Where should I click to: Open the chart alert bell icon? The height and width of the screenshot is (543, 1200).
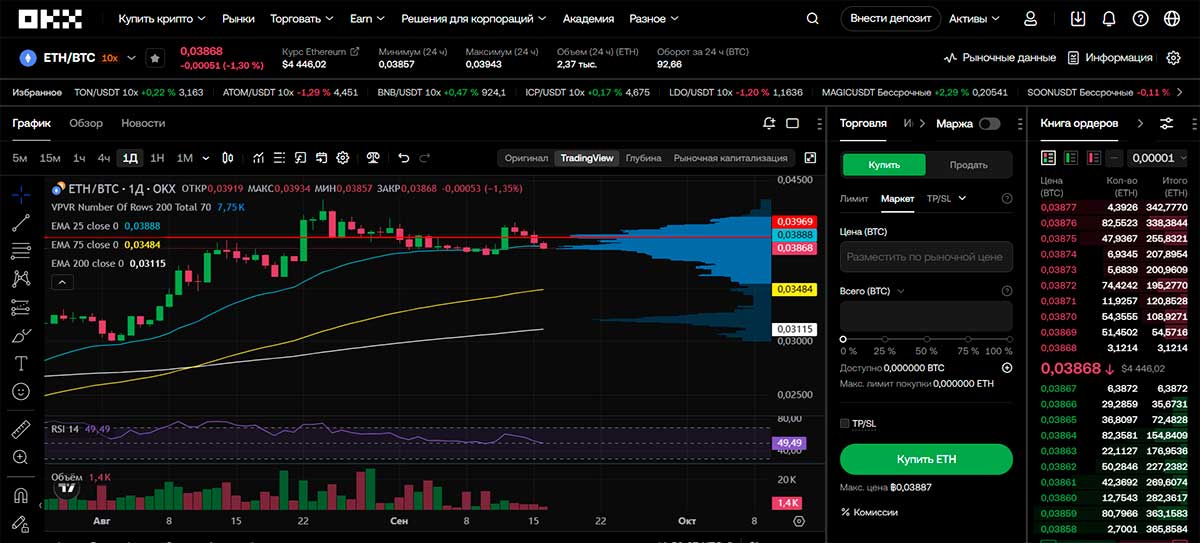(769, 123)
